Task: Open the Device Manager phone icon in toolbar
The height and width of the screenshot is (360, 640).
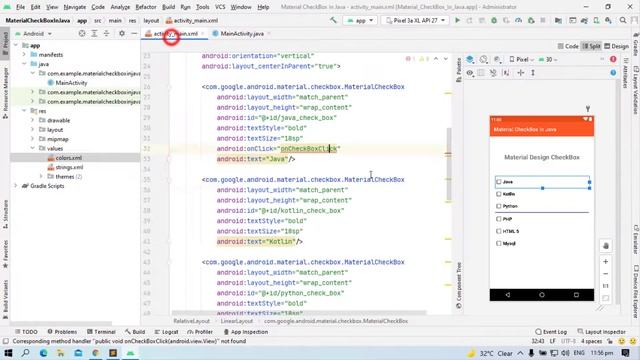Action: click(596, 20)
